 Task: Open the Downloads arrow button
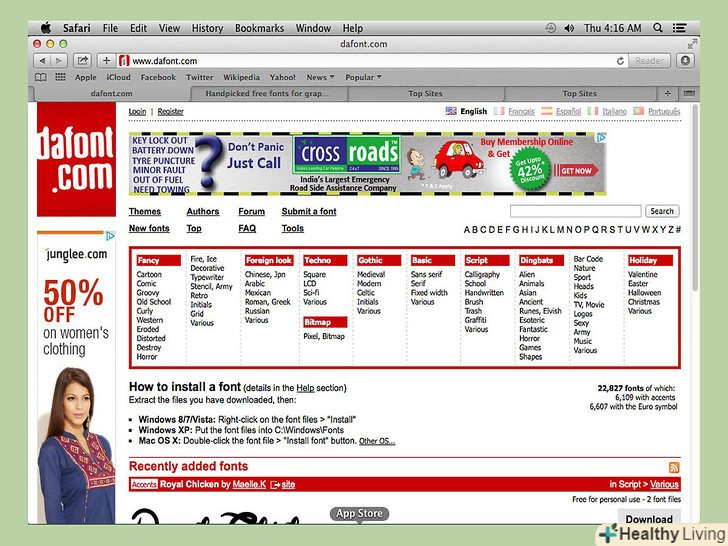[x=685, y=60]
